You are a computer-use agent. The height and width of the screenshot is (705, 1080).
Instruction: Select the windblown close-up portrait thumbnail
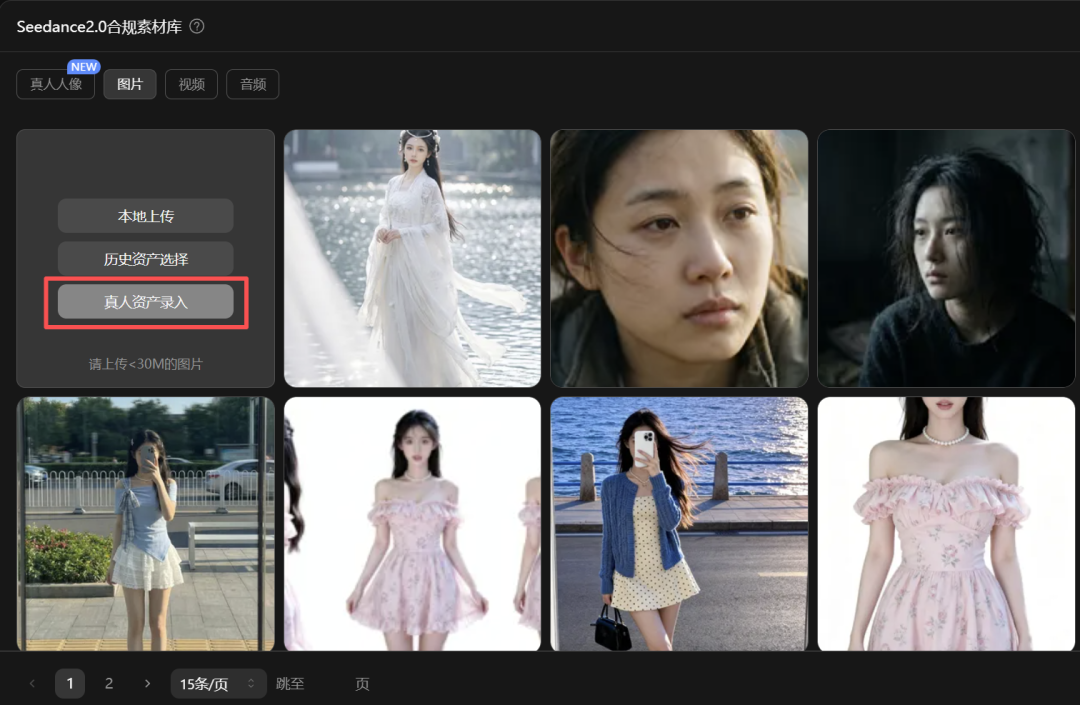pos(679,258)
